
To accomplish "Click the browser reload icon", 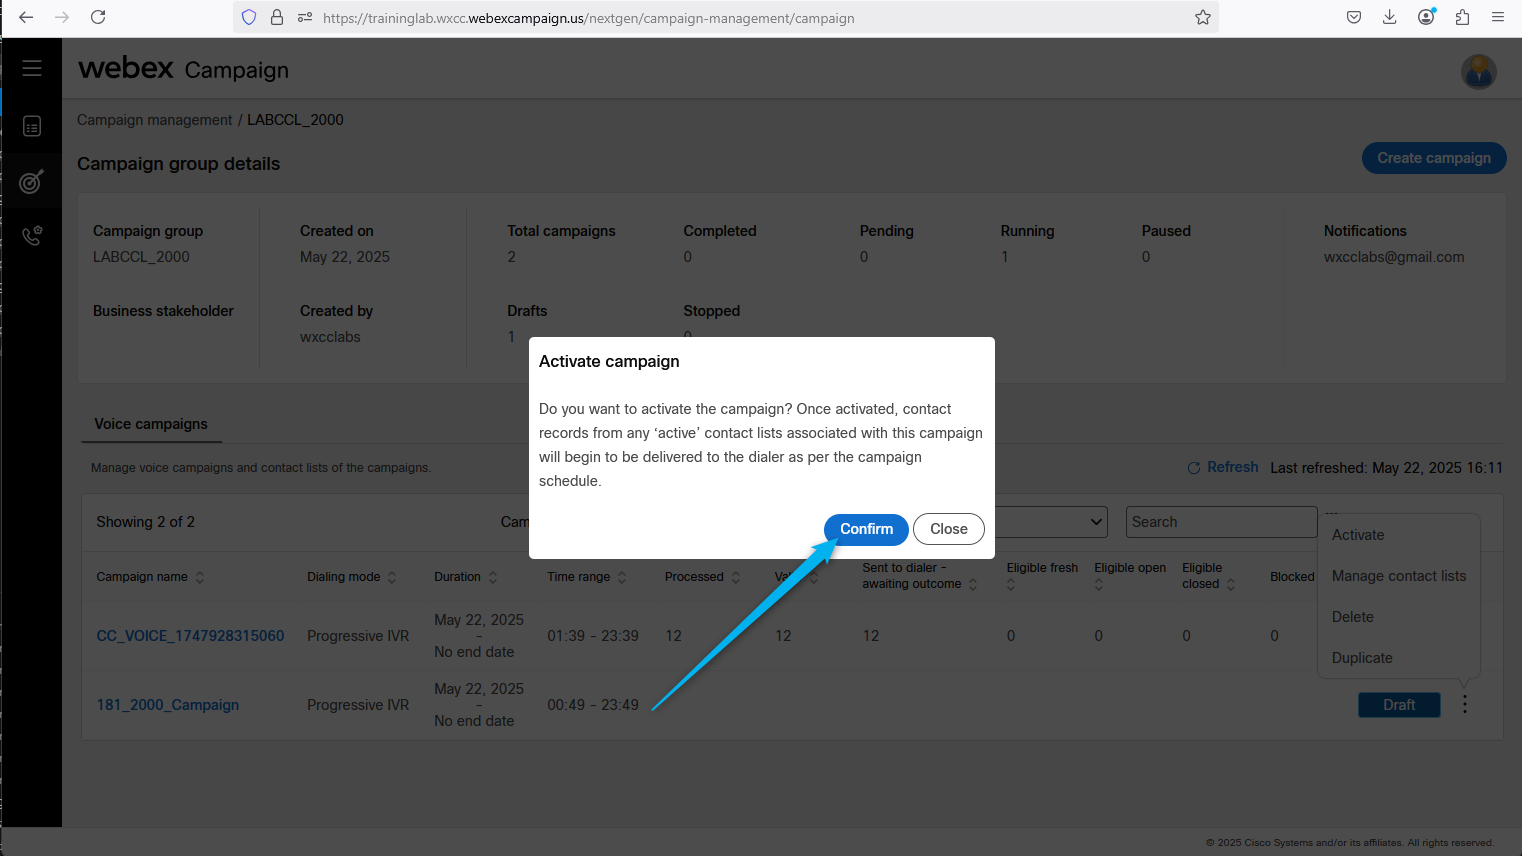I will (98, 17).
